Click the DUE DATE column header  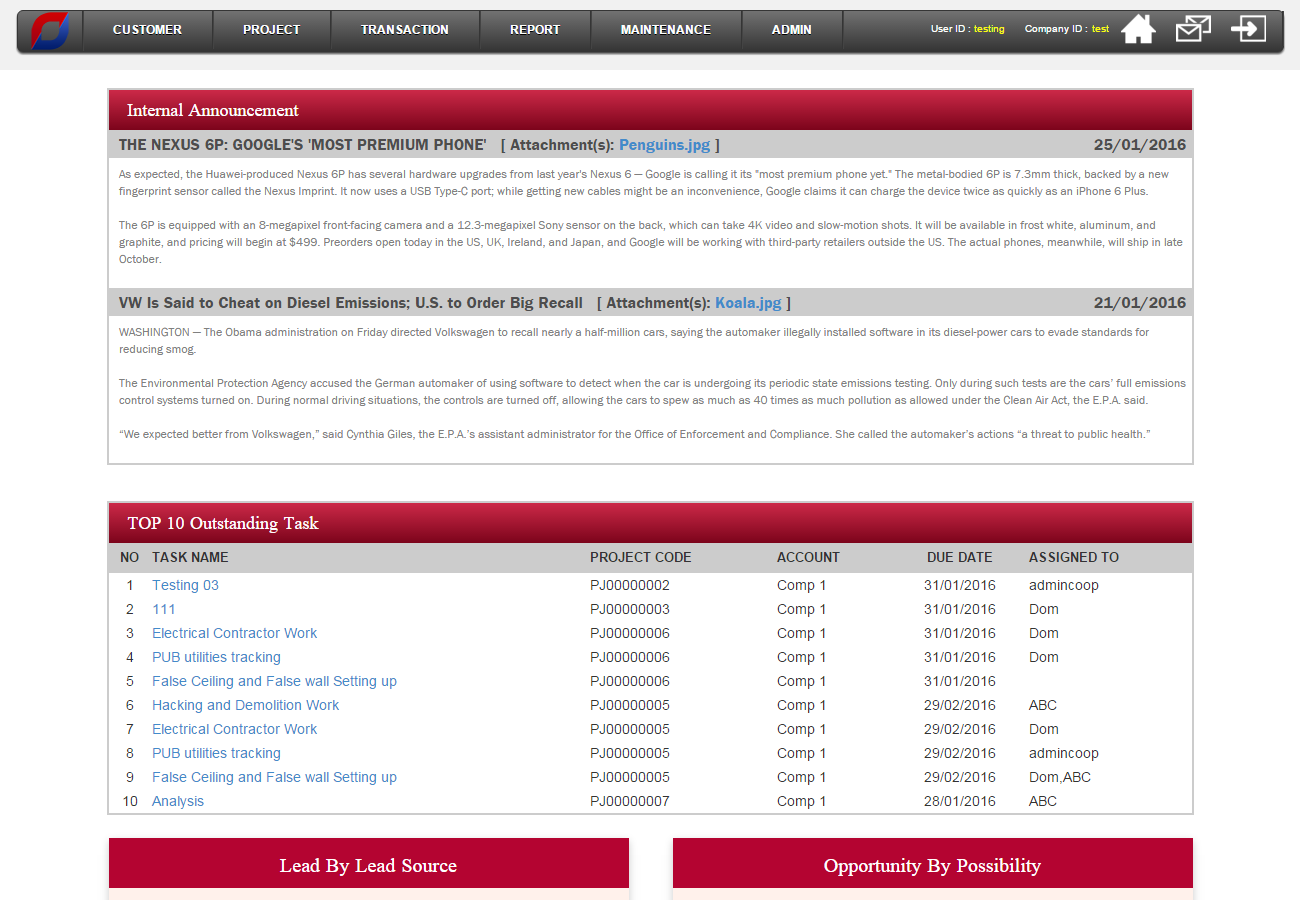(x=959, y=557)
